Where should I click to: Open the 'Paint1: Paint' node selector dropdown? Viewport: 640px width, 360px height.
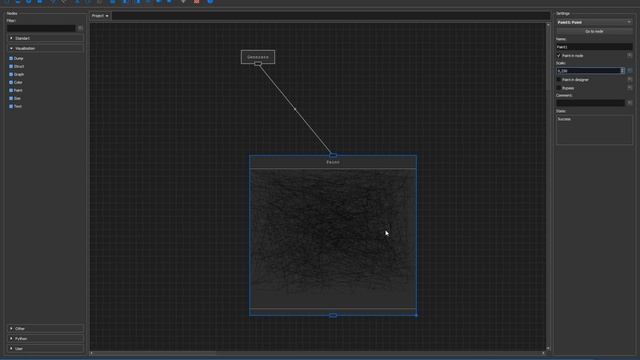tap(594, 22)
